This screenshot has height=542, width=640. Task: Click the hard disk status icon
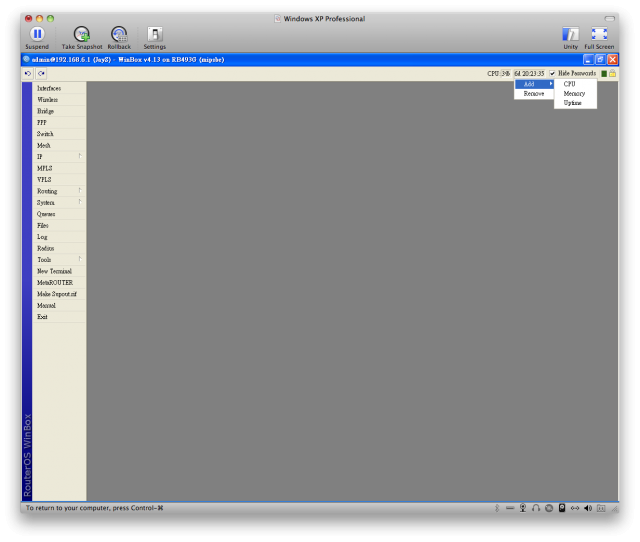pyautogui.click(x=562, y=508)
